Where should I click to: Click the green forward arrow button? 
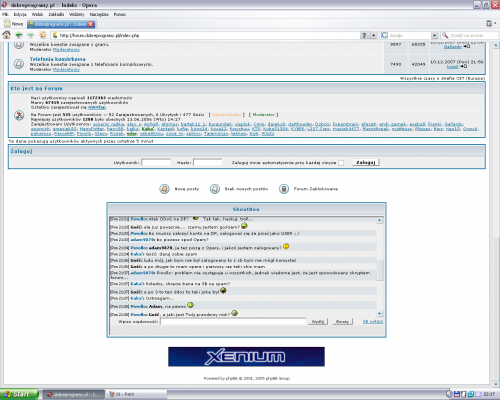coord(31,35)
